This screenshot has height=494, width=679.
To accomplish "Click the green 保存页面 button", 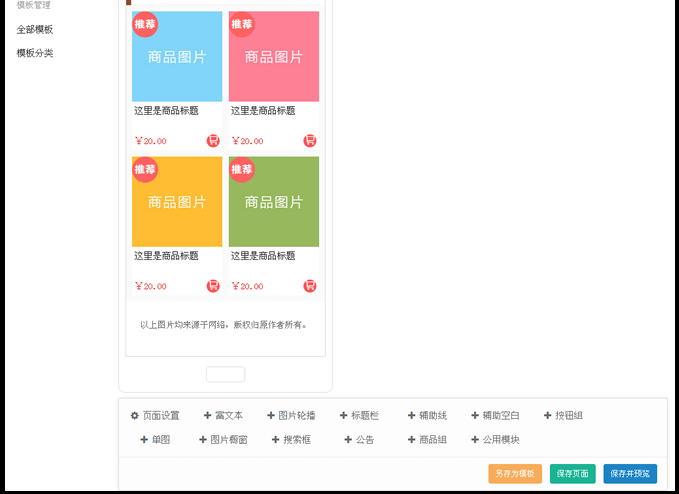I will [572, 474].
